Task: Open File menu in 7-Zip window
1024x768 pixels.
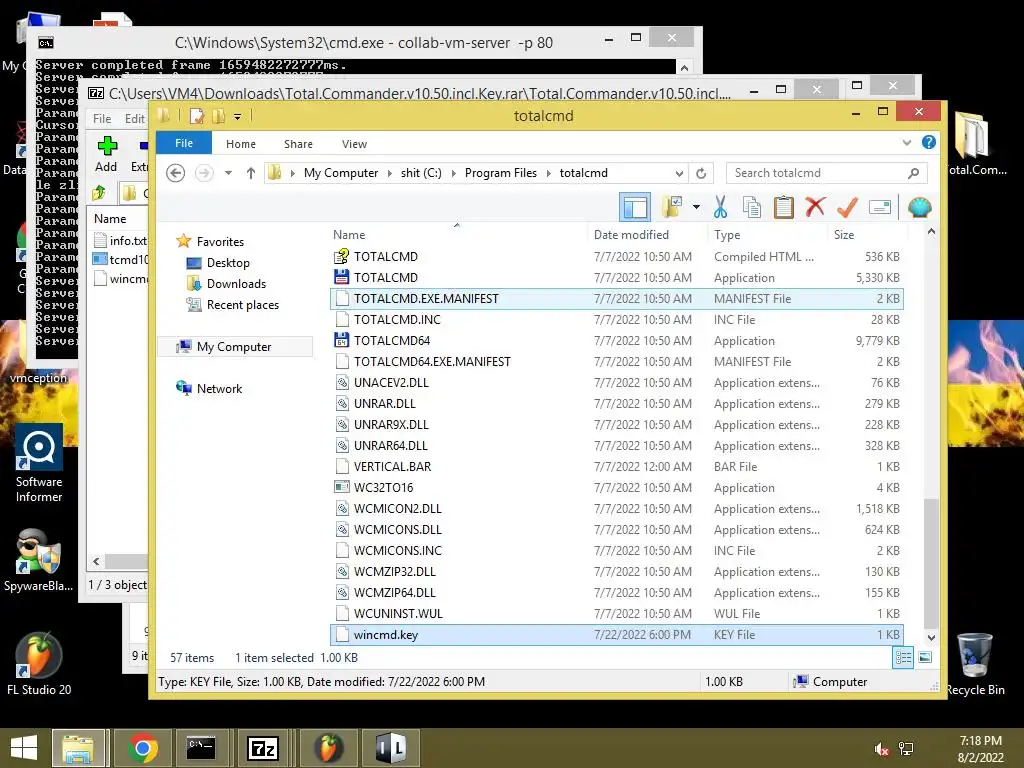Action: (x=102, y=119)
